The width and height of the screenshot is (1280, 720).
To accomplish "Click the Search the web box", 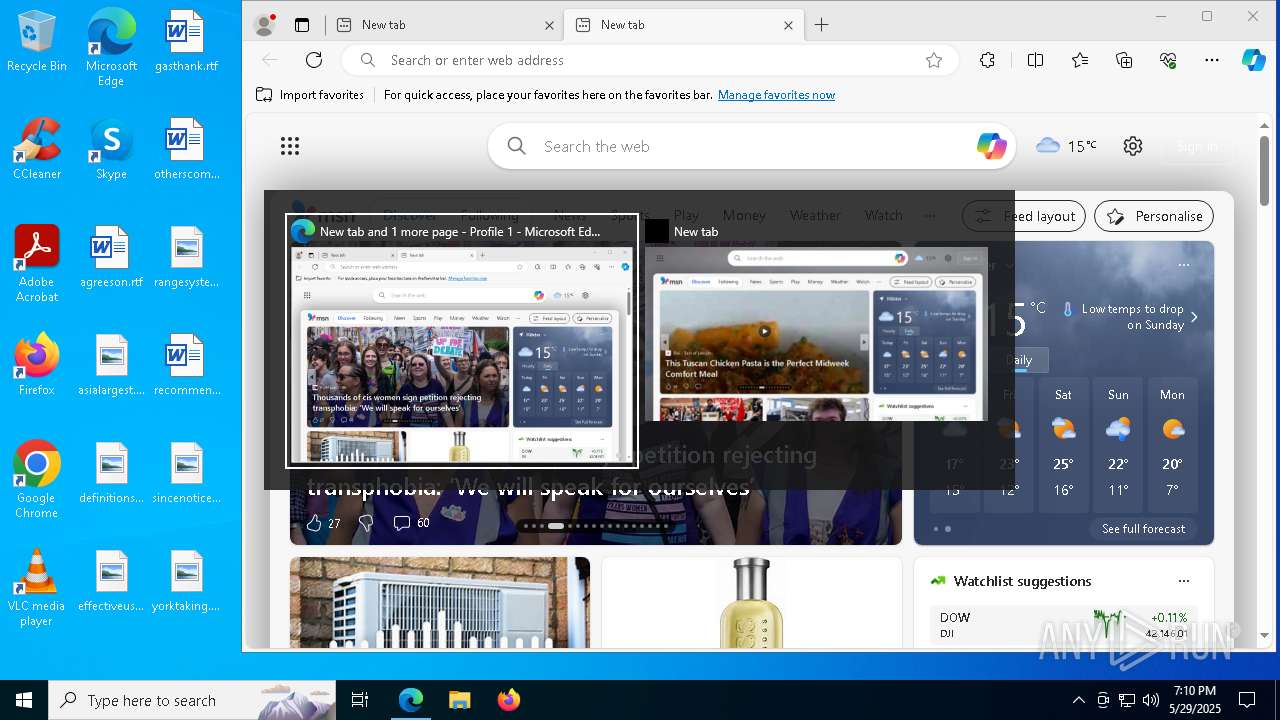I will 752,146.
